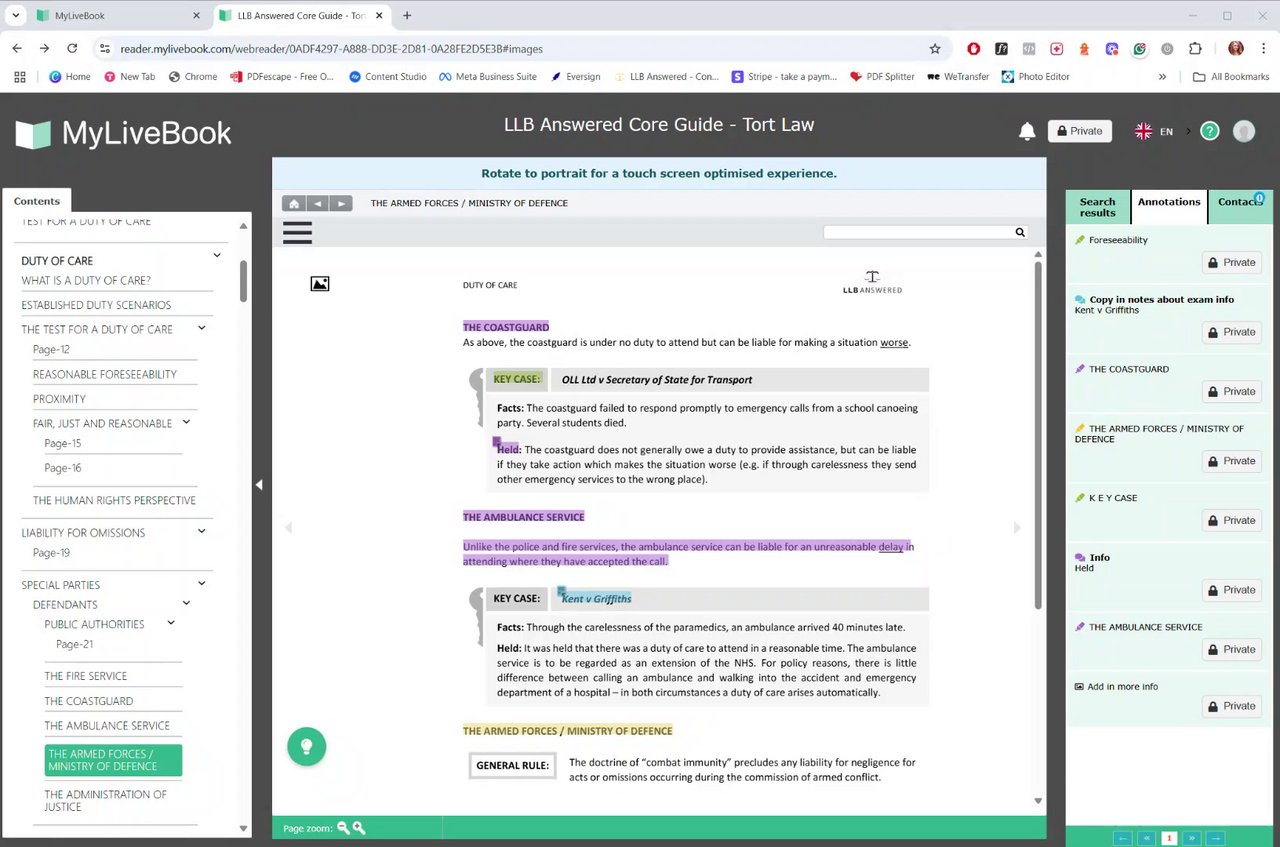1280x847 pixels.
Task: Open THE ADMINISTRATION OF JUSTICE in contents
Action: click(x=106, y=800)
